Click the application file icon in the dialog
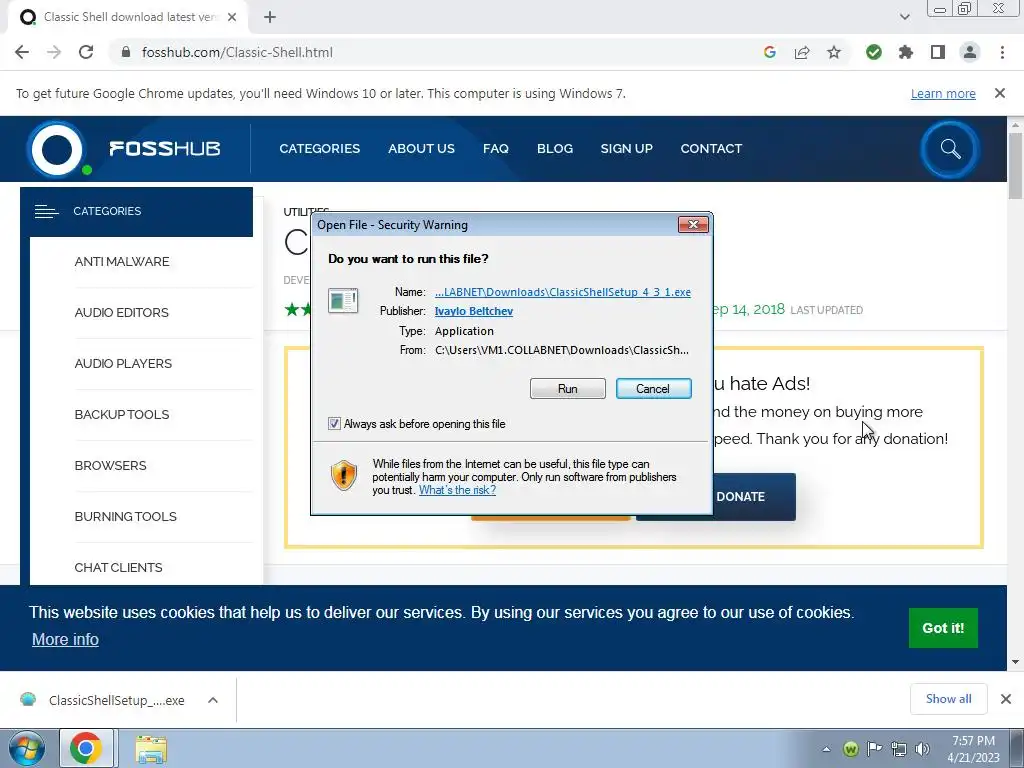 point(343,300)
